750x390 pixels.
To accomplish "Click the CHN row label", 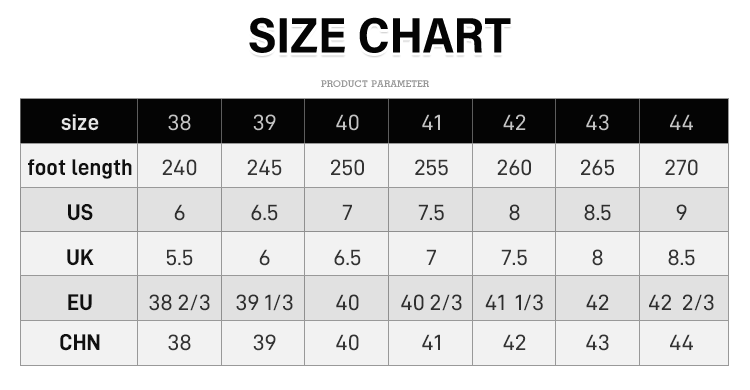I will point(79,343).
